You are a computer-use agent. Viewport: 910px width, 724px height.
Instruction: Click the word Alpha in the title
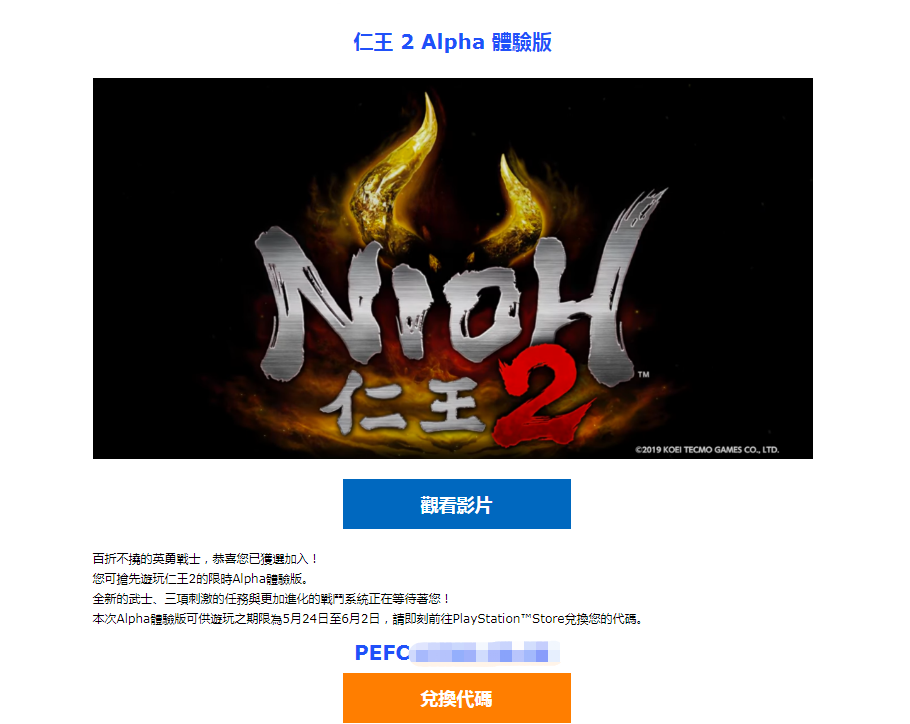click(x=453, y=42)
